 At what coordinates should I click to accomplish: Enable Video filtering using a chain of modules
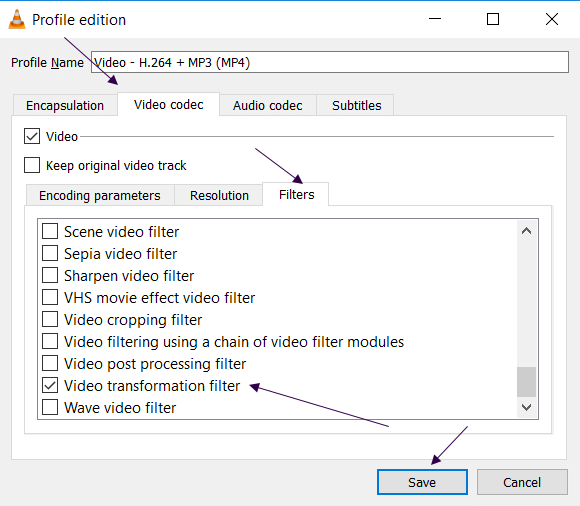pyautogui.click(x=50, y=341)
